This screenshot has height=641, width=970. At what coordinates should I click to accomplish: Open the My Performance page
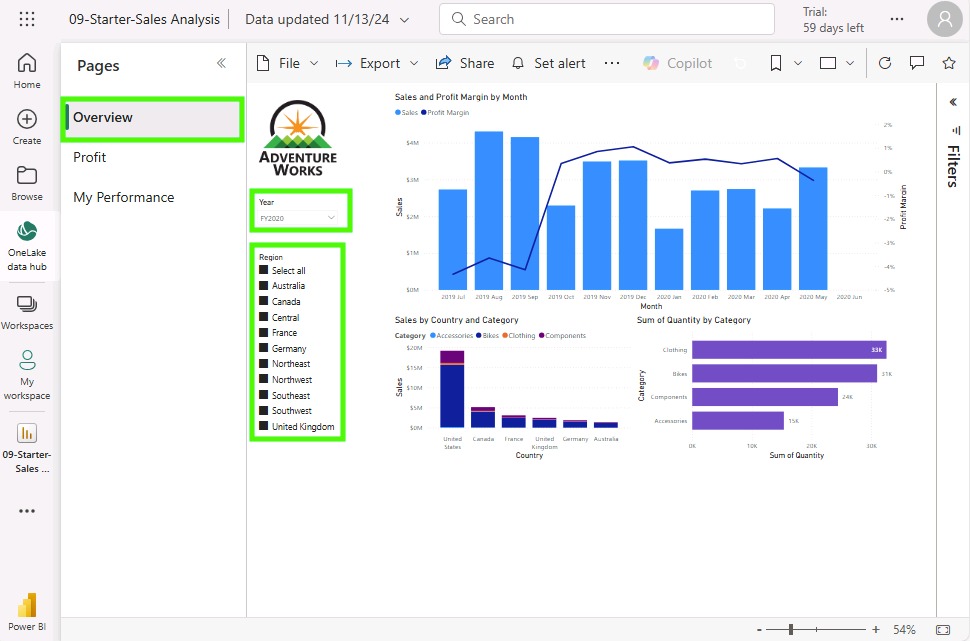click(123, 197)
